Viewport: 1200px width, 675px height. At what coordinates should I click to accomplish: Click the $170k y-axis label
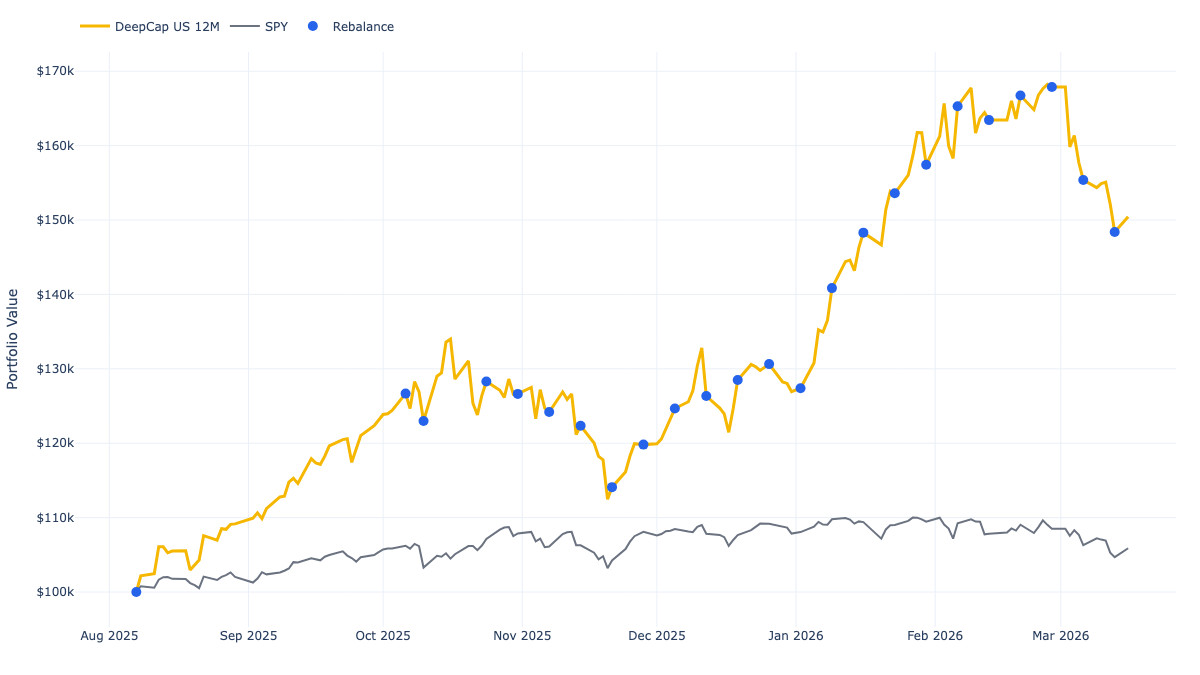(x=54, y=71)
